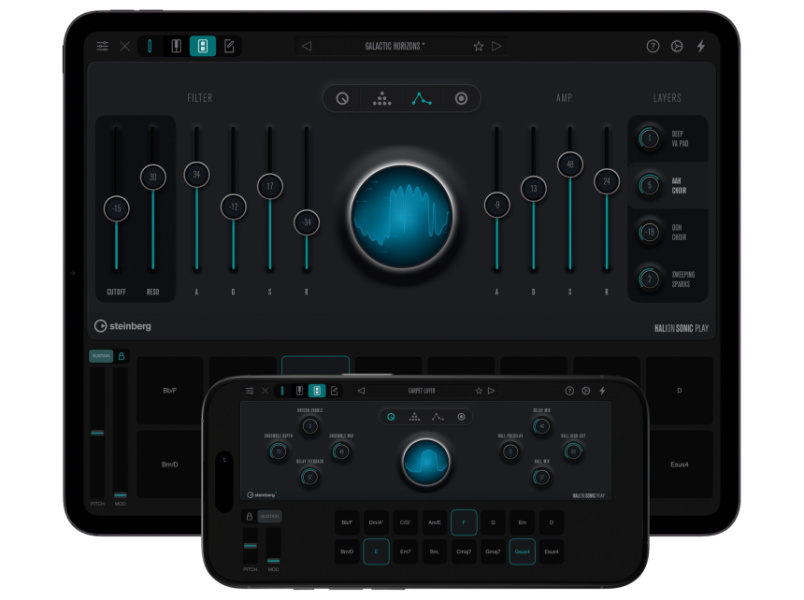Select the keyboard view icon on the phone
Screen dimensions: 804x600
click(x=299, y=391)
